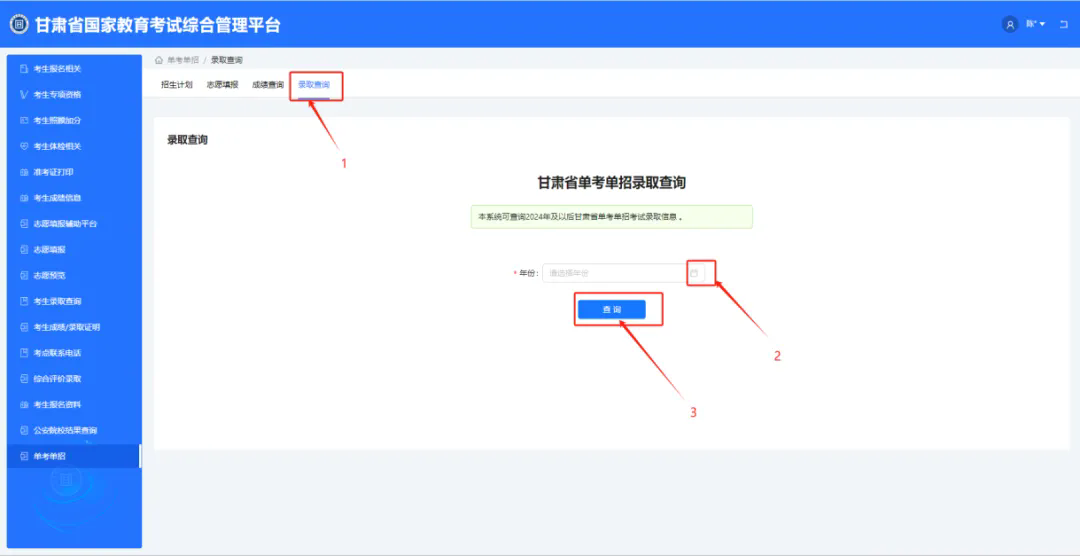Click the platform logo emblem in the header
This screenshot has height=556, width=1080.
(19, 25)
